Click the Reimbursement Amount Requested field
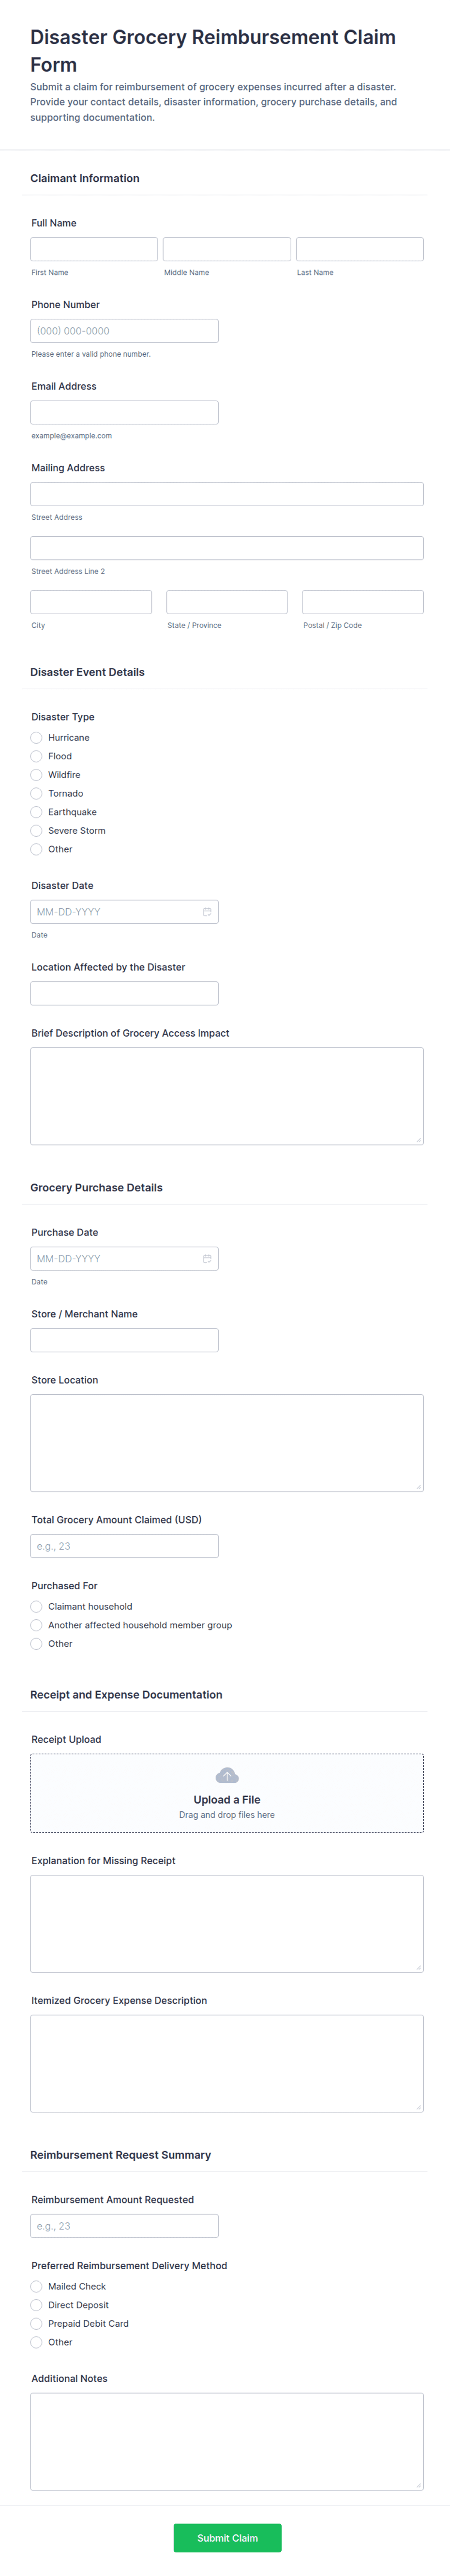 [x=124, y=2226]
